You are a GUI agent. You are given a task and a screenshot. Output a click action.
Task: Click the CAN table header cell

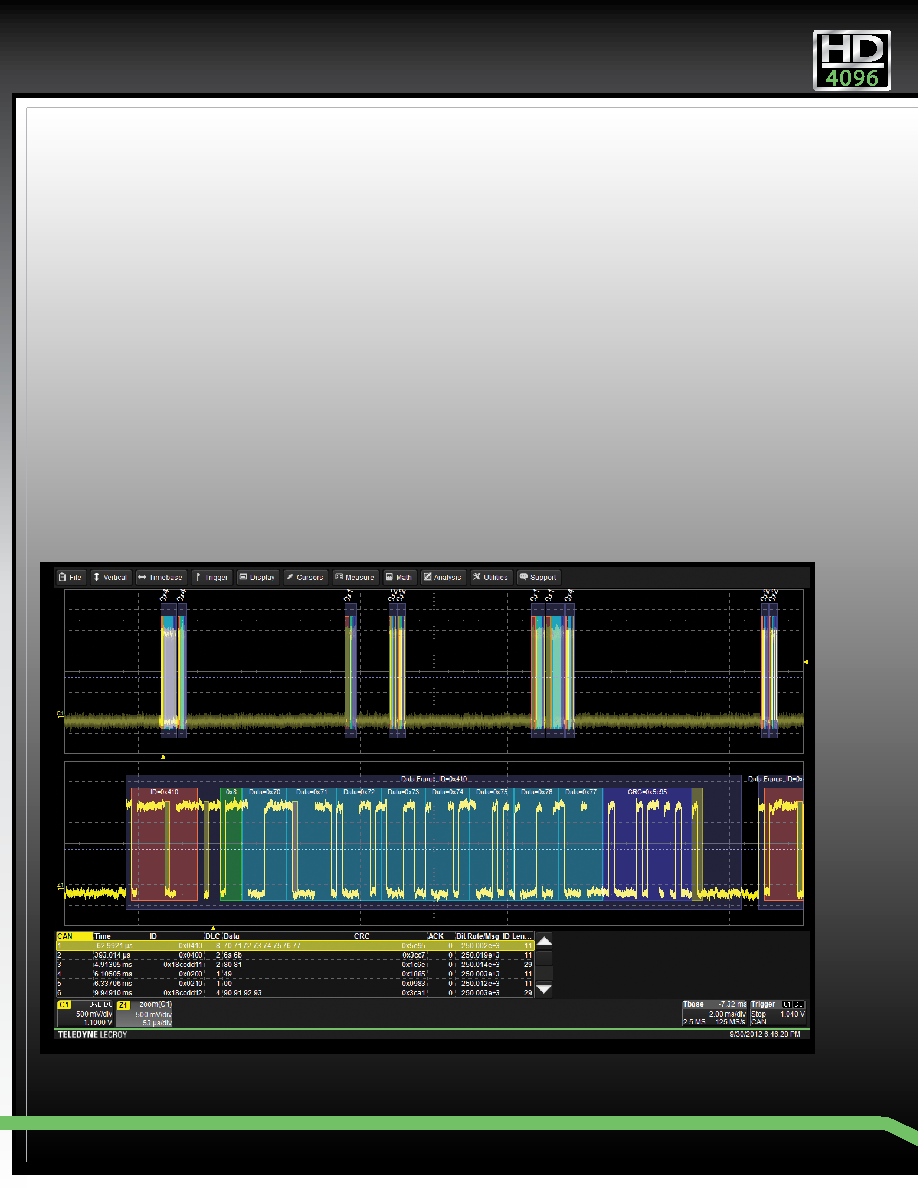pyautogui.click(x=74, y=936)
